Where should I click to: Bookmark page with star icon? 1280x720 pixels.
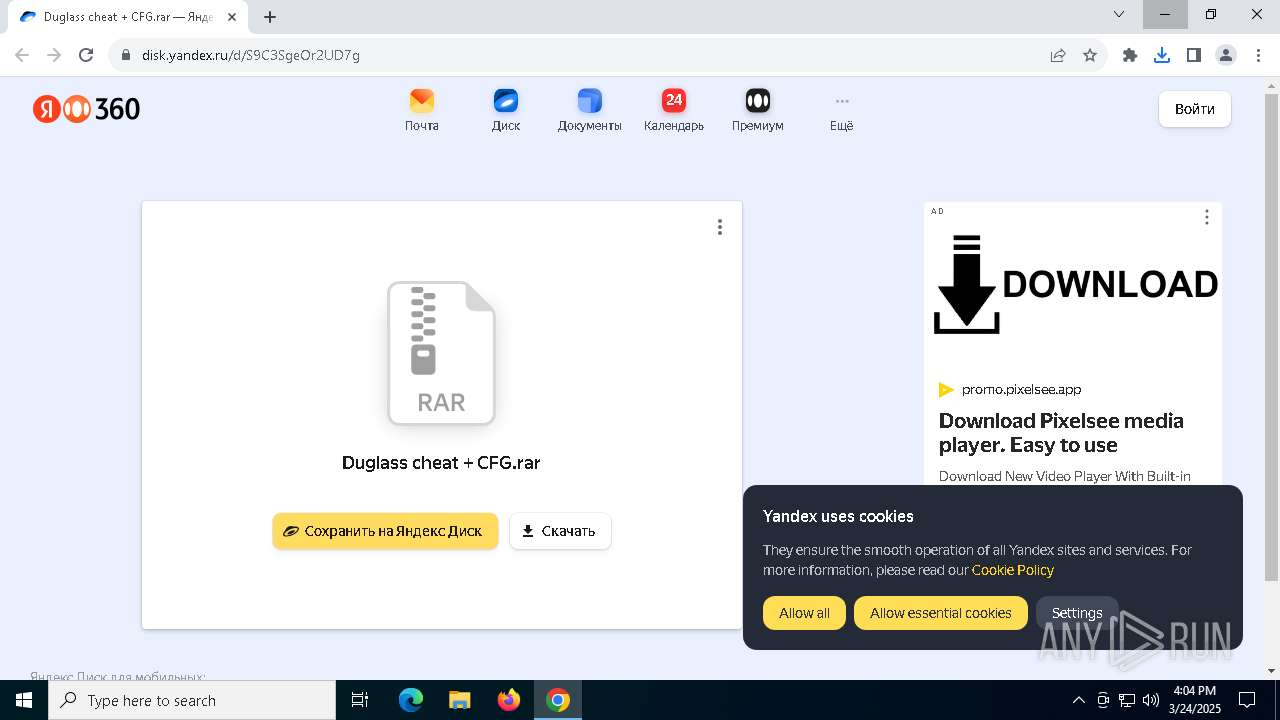click(1090, 55)
